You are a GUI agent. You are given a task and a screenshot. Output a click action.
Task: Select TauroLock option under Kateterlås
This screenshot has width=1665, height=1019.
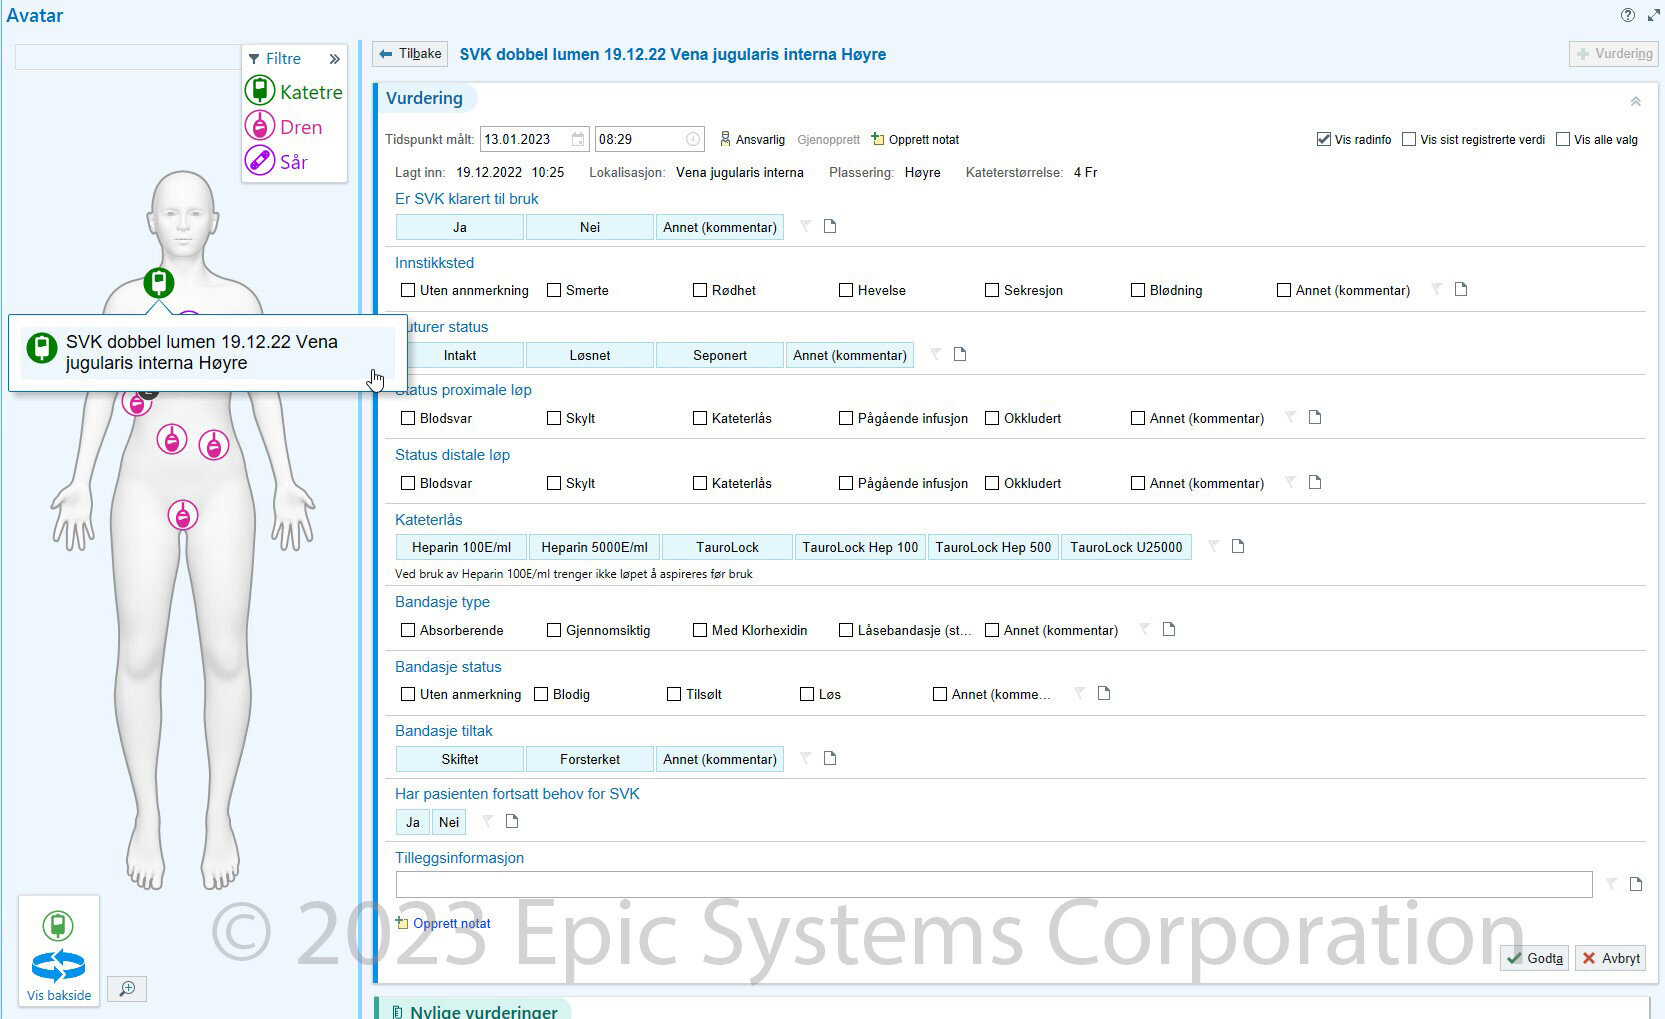727,547
